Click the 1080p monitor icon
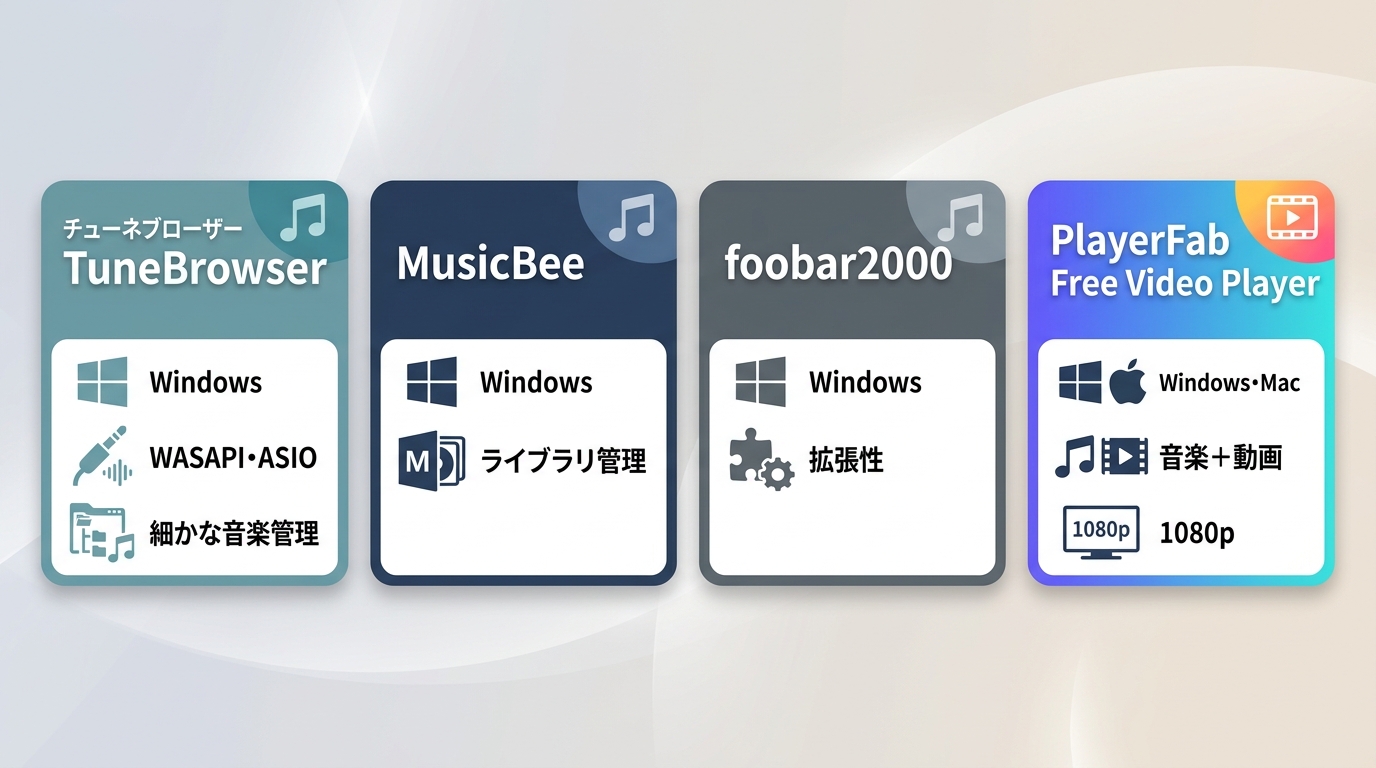 (x=1100, y=532)
